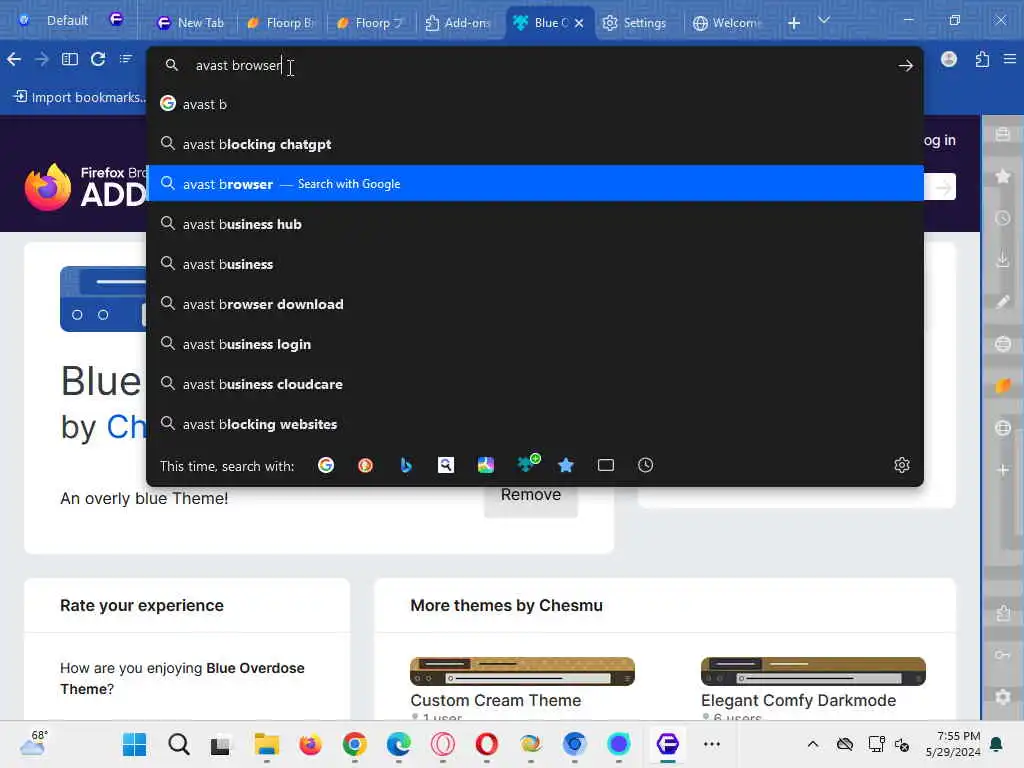Select suggestion 'avast business login'
The height and width of the screenshot is (768, 1024).
point(535,344)
